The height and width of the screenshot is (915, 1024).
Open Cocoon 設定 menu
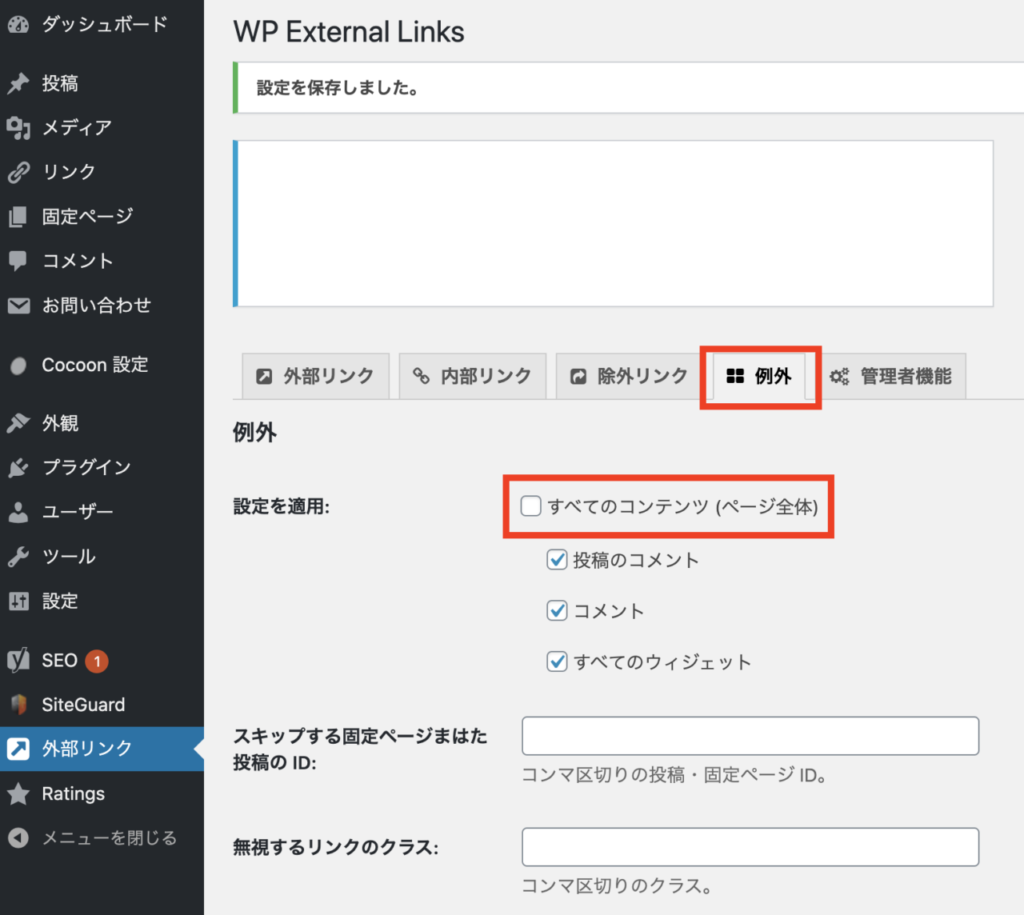[102, 365]
